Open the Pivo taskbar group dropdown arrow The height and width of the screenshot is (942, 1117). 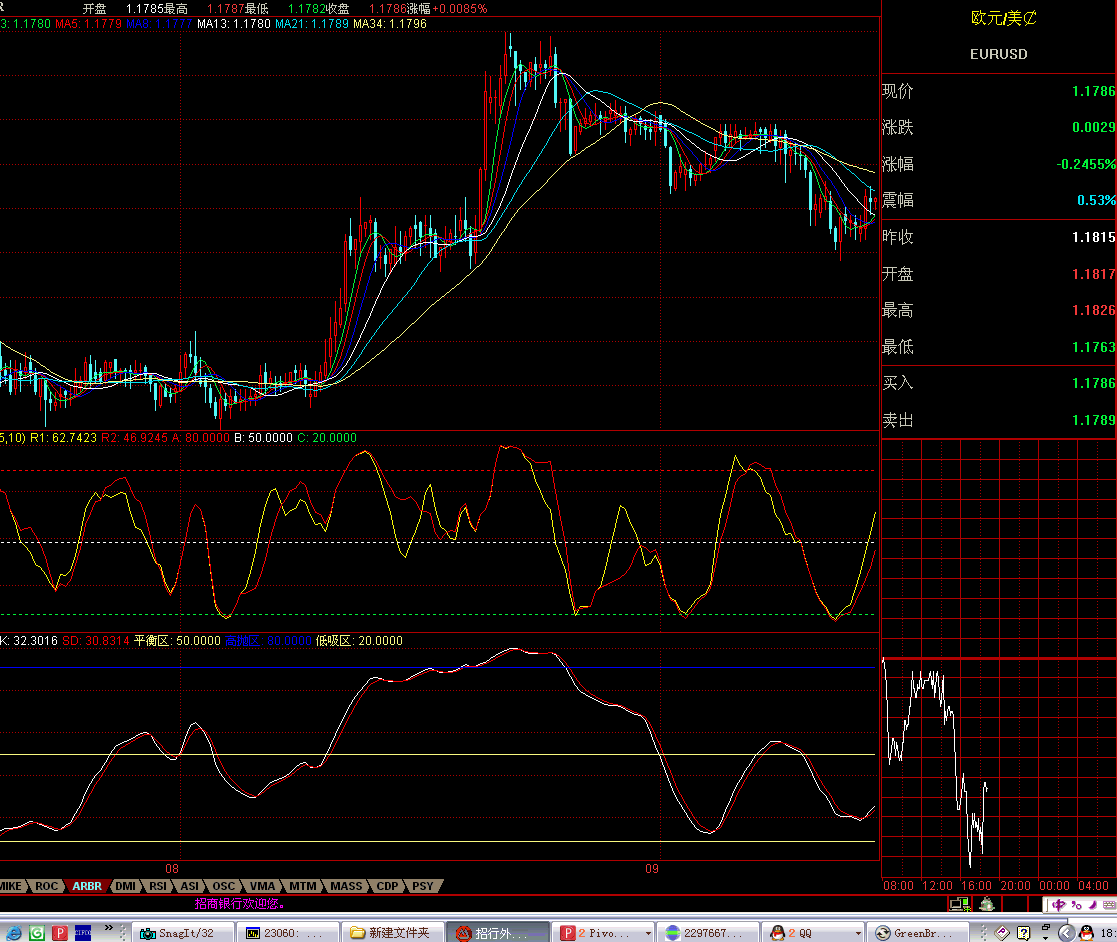click(x=648, y=933)
